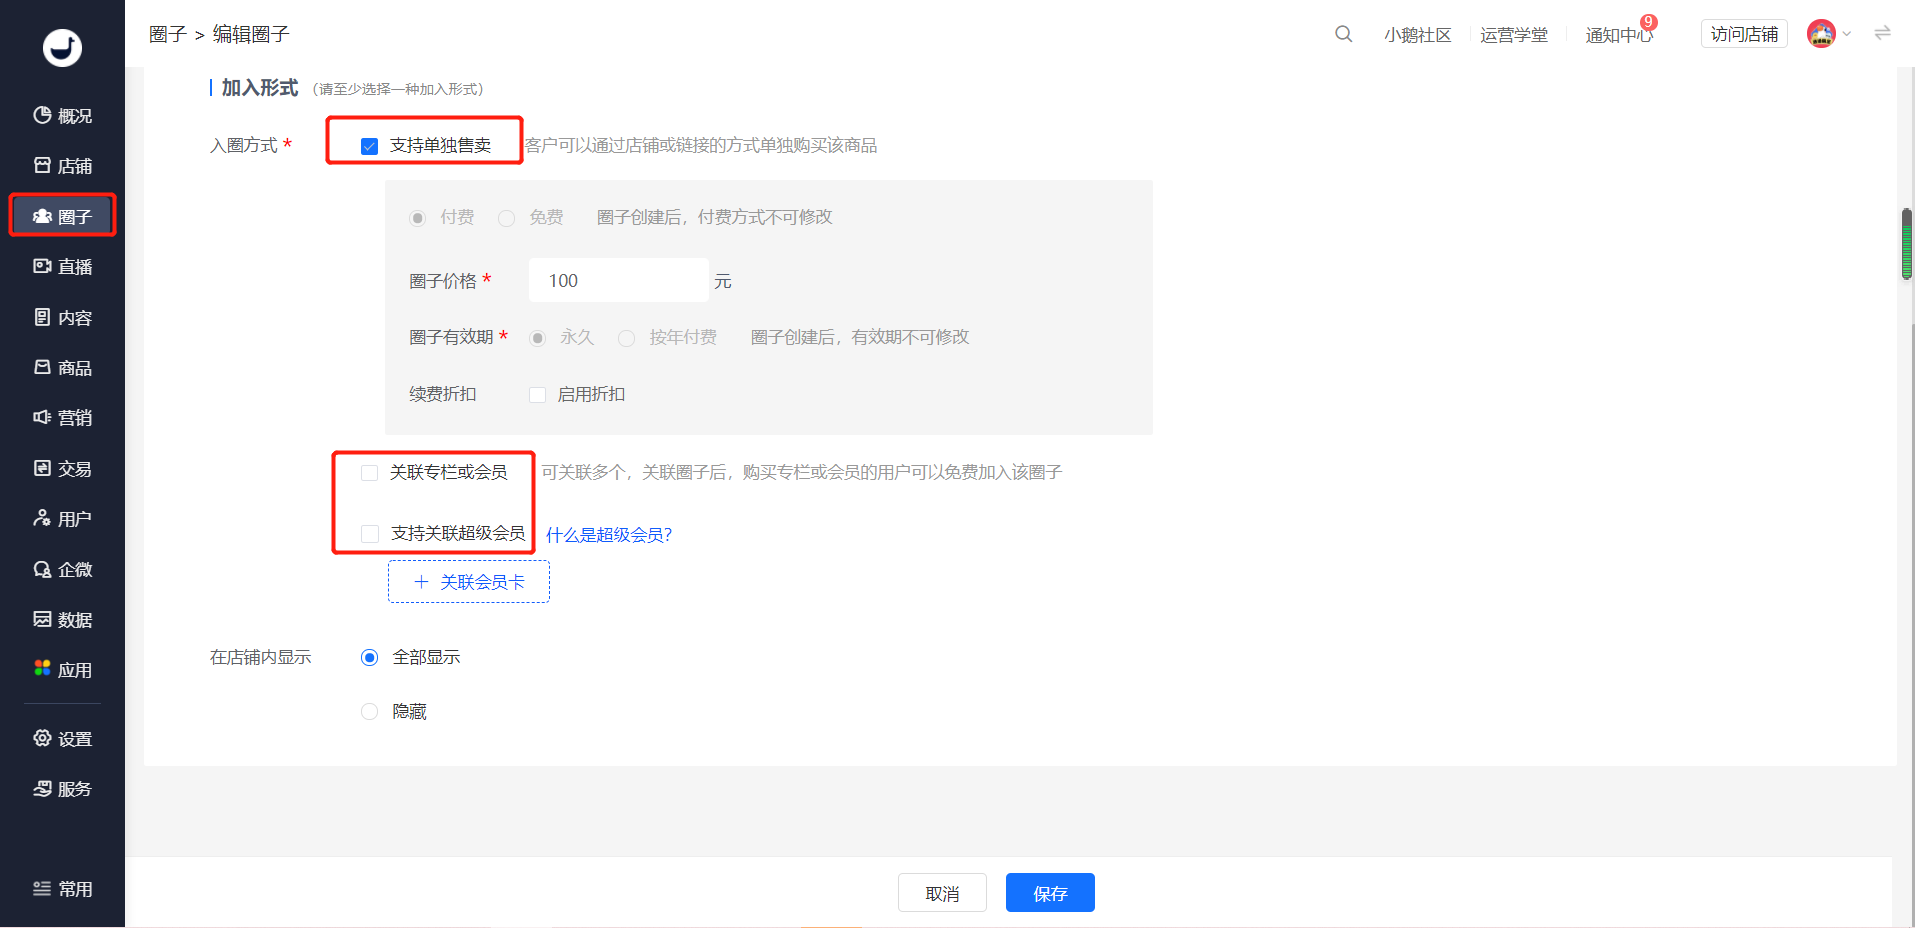The width and height of the screenshot is (1915, 928).
Task: Open the 用户 users section
Action: (x=62, y=519)
